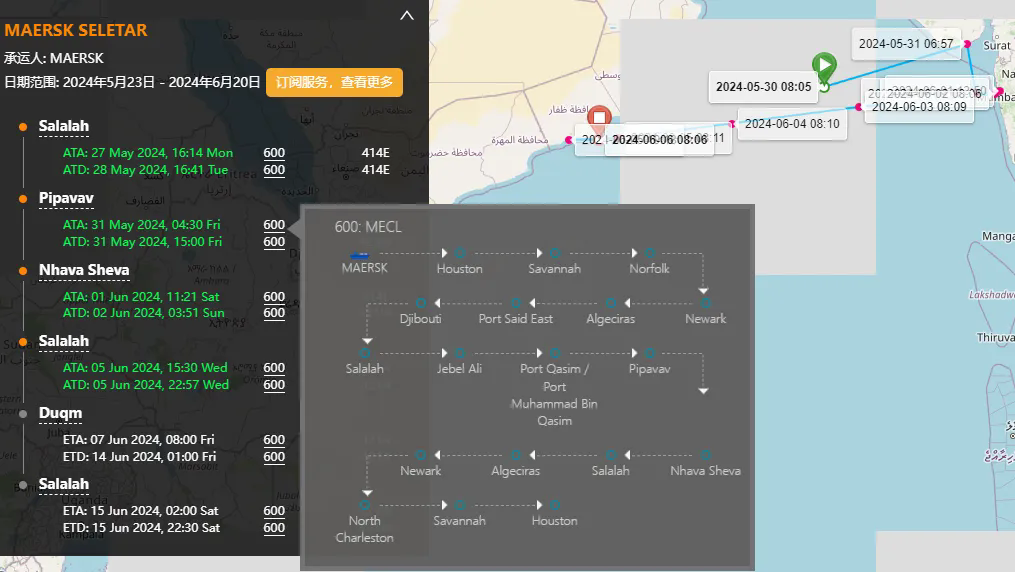Click the Port Qasim route node
Screen dimensions: 1015x572
point(555,353)
